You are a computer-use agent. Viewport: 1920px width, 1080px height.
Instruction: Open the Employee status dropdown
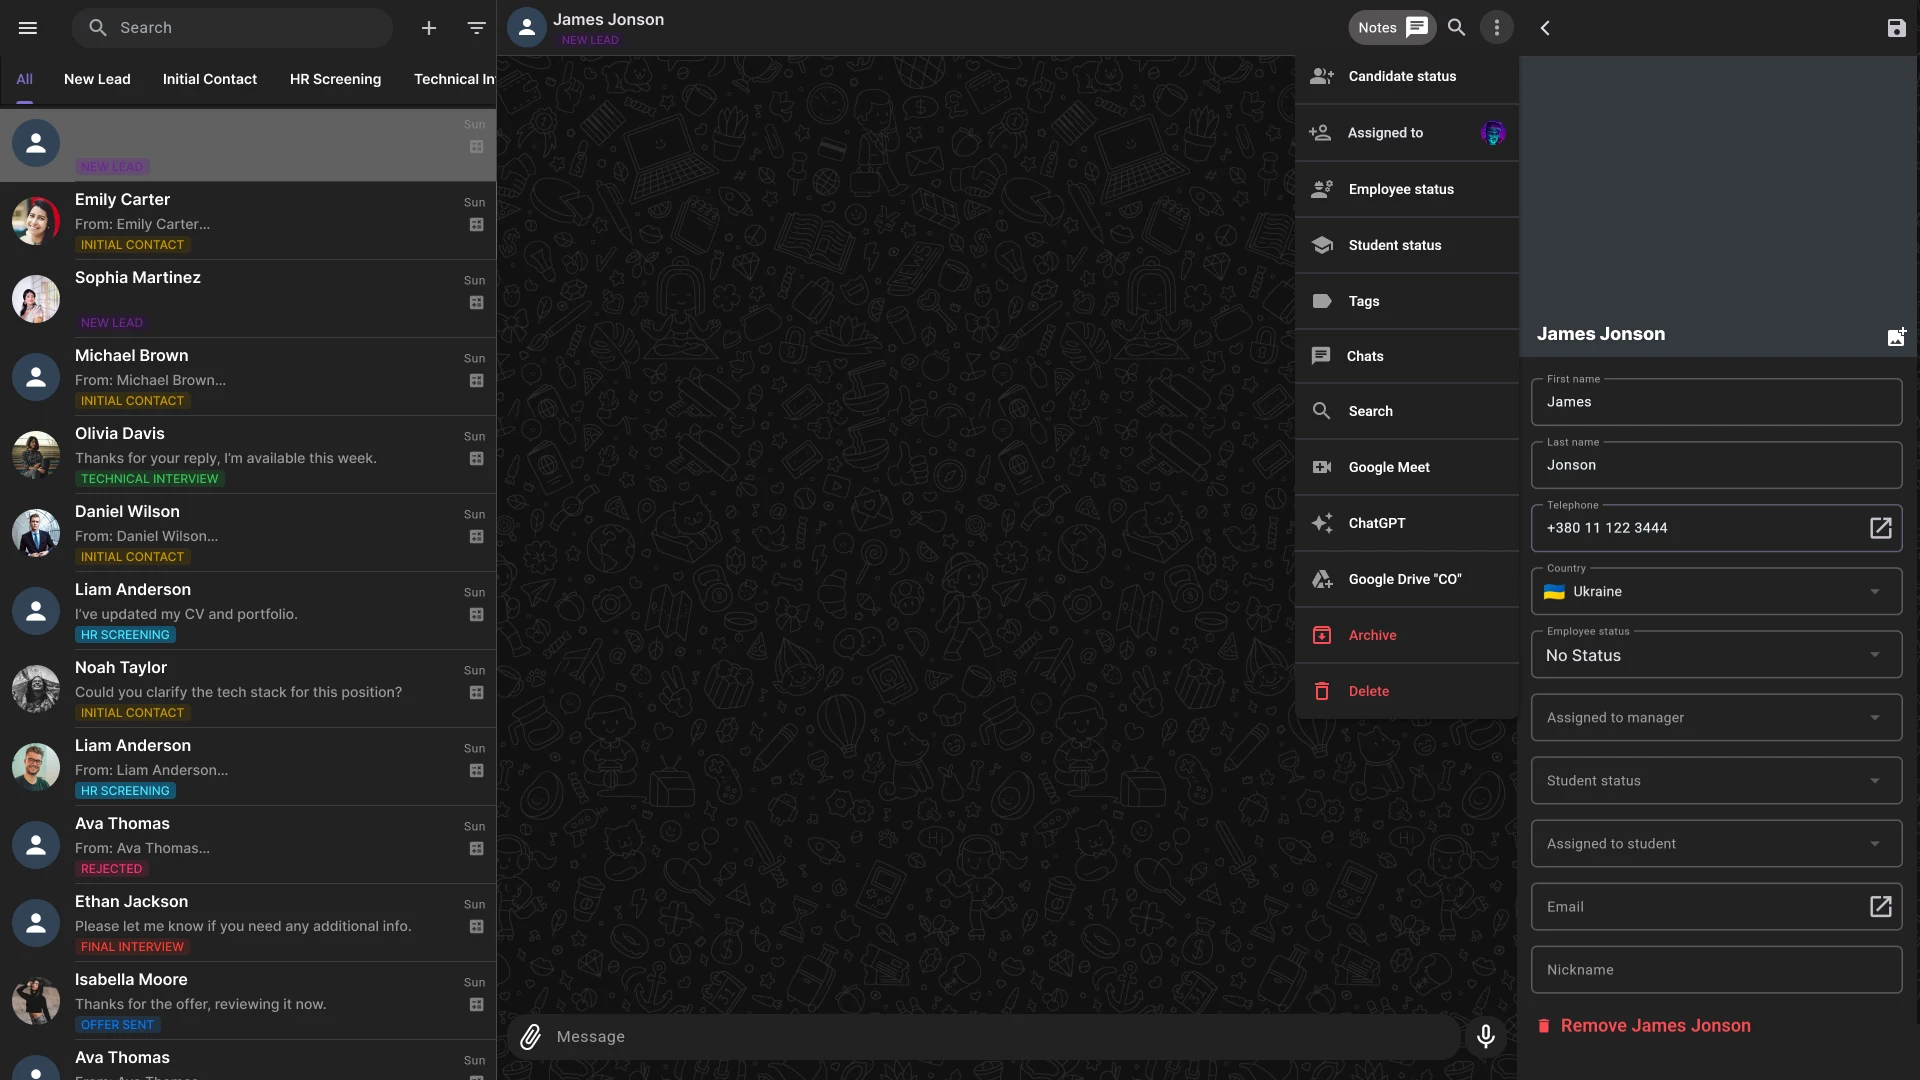[x=1716, y=656]
